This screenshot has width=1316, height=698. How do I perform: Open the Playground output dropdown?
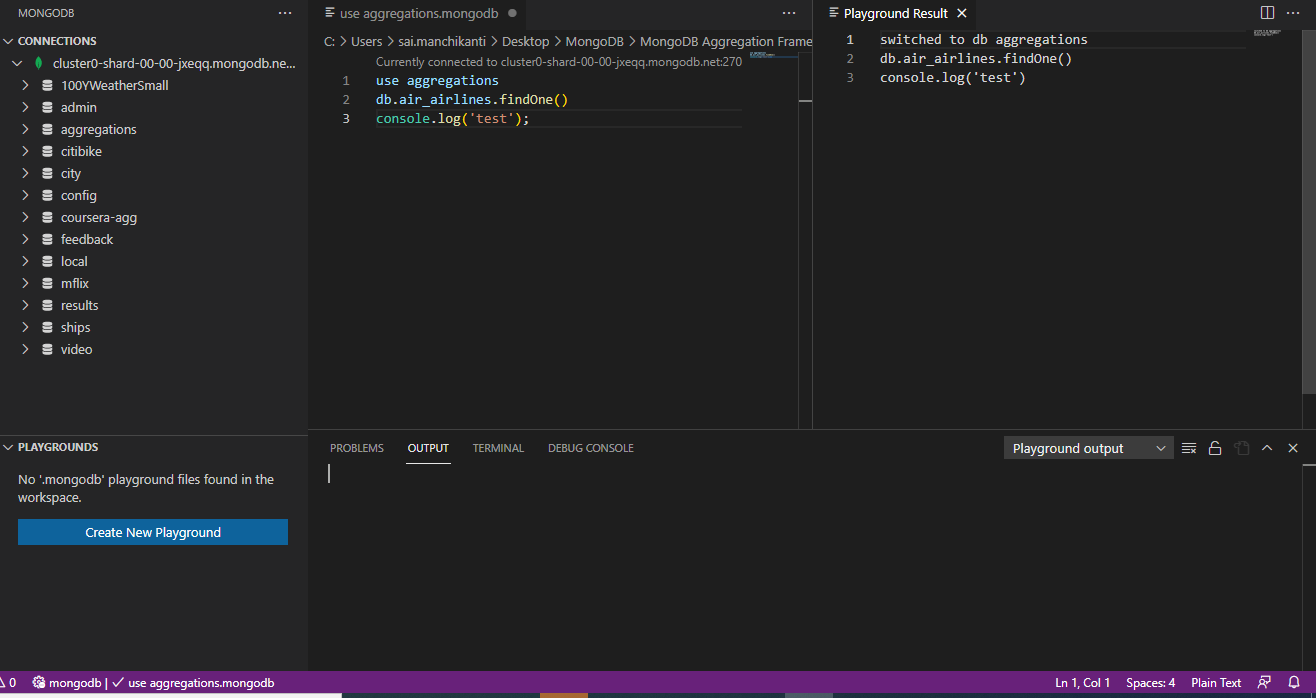point(1088,447)
